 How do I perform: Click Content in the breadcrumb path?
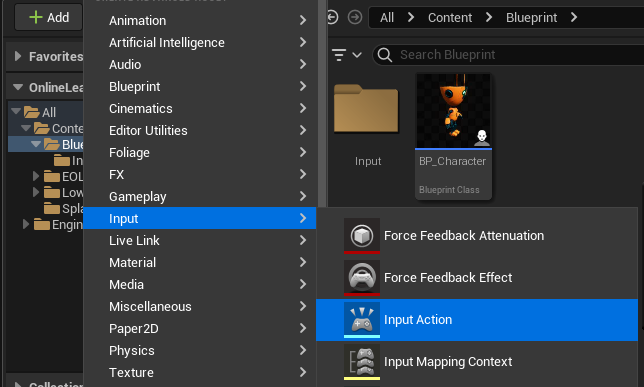click(x=450, y=18)
